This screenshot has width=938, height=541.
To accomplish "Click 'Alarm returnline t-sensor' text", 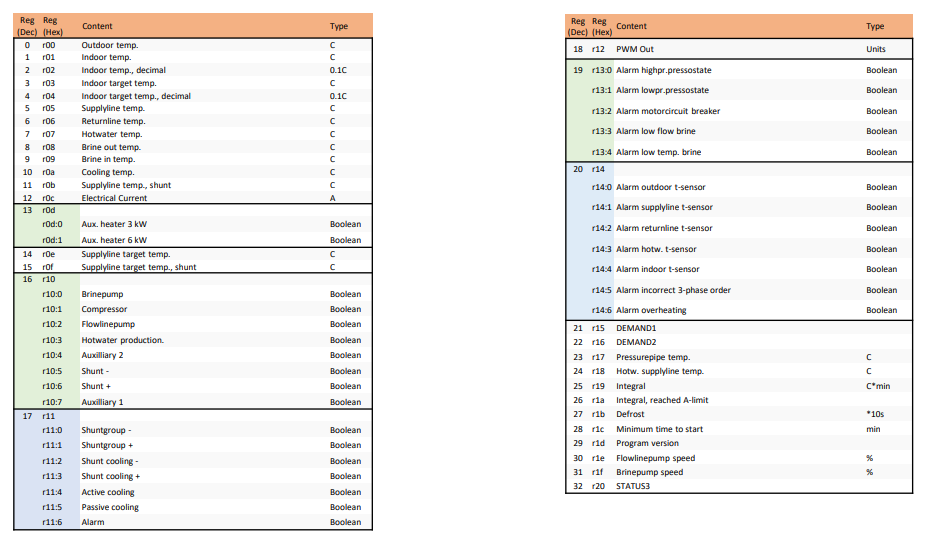I will pyautogui.click(x=664, y=229).
